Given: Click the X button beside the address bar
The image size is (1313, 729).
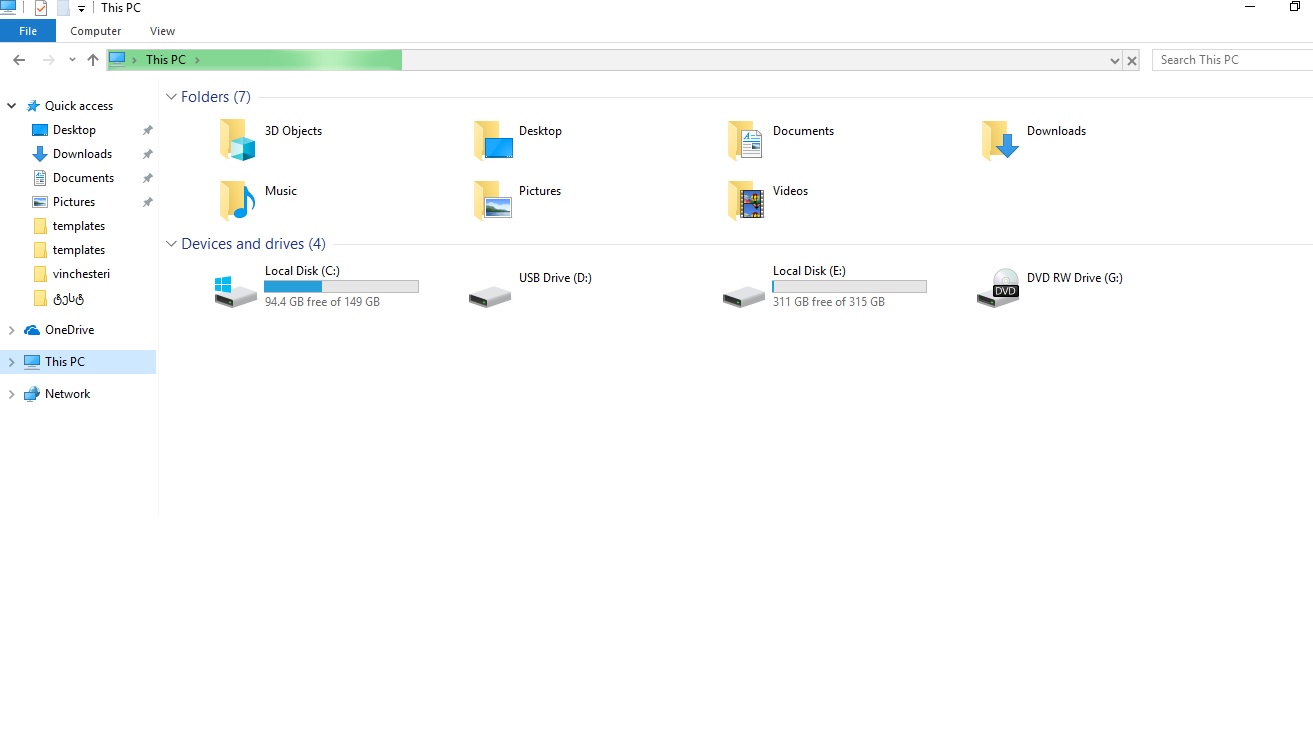Looking at the screenshot, I should (x=1132, y=61).
